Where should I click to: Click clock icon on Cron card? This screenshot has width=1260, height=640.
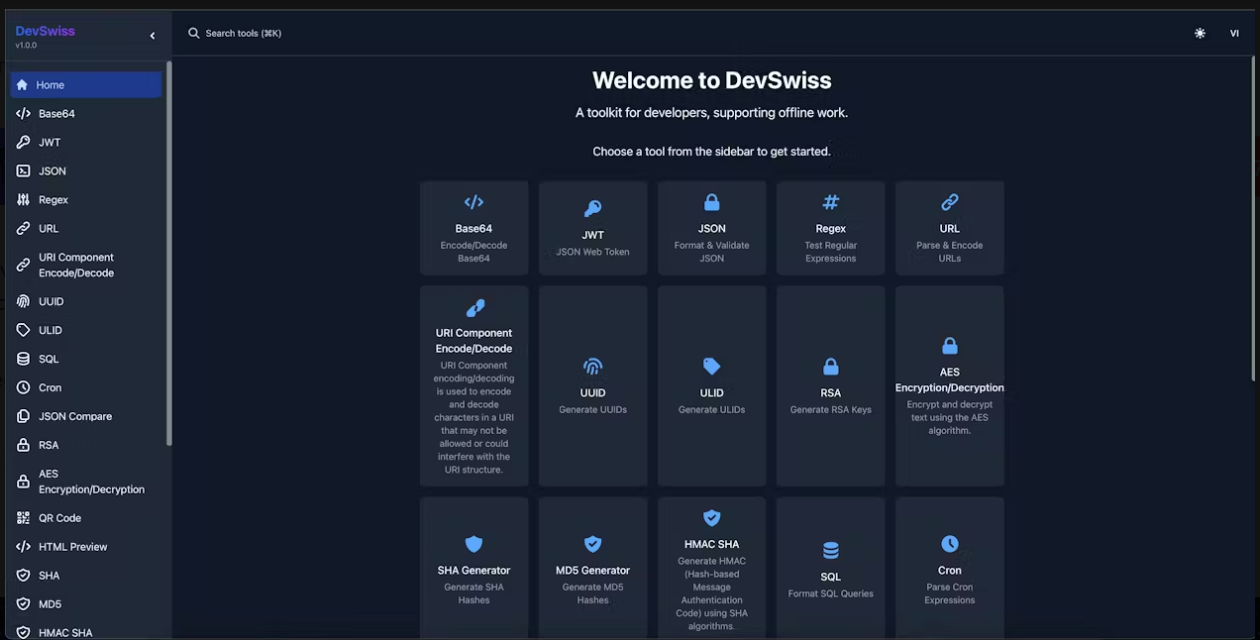tap(950, 544)
